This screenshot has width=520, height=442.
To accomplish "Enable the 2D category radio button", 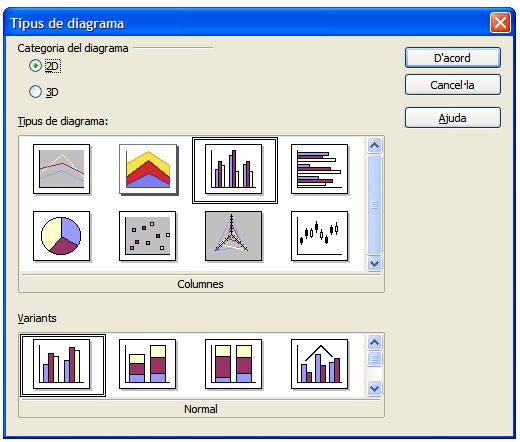I will (x=35, y=66).
